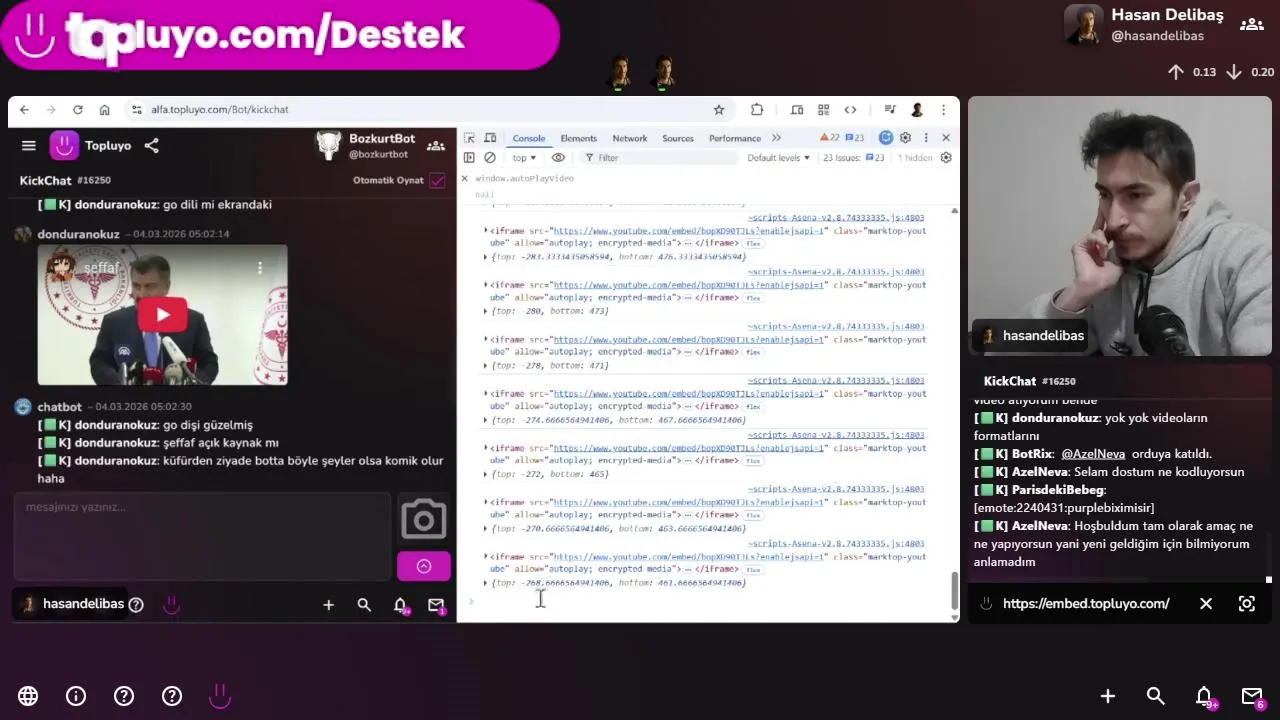Viewport: 1280px width, 720px height.
Task: Open the Topluyo hamburger menu
Action: point(29,146)
